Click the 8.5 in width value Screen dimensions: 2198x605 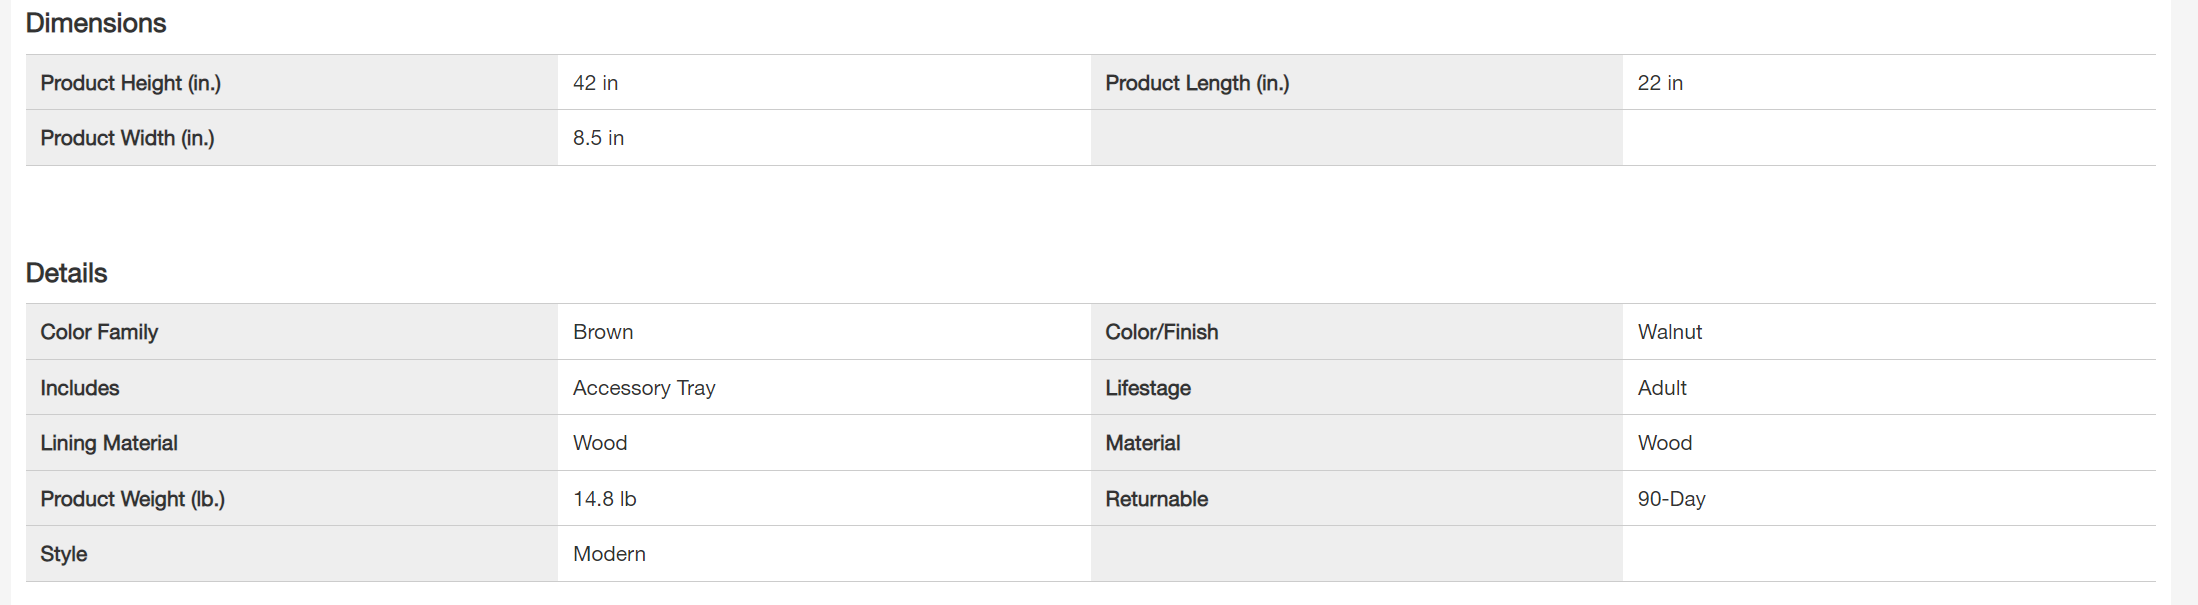(x=598, y=138)
